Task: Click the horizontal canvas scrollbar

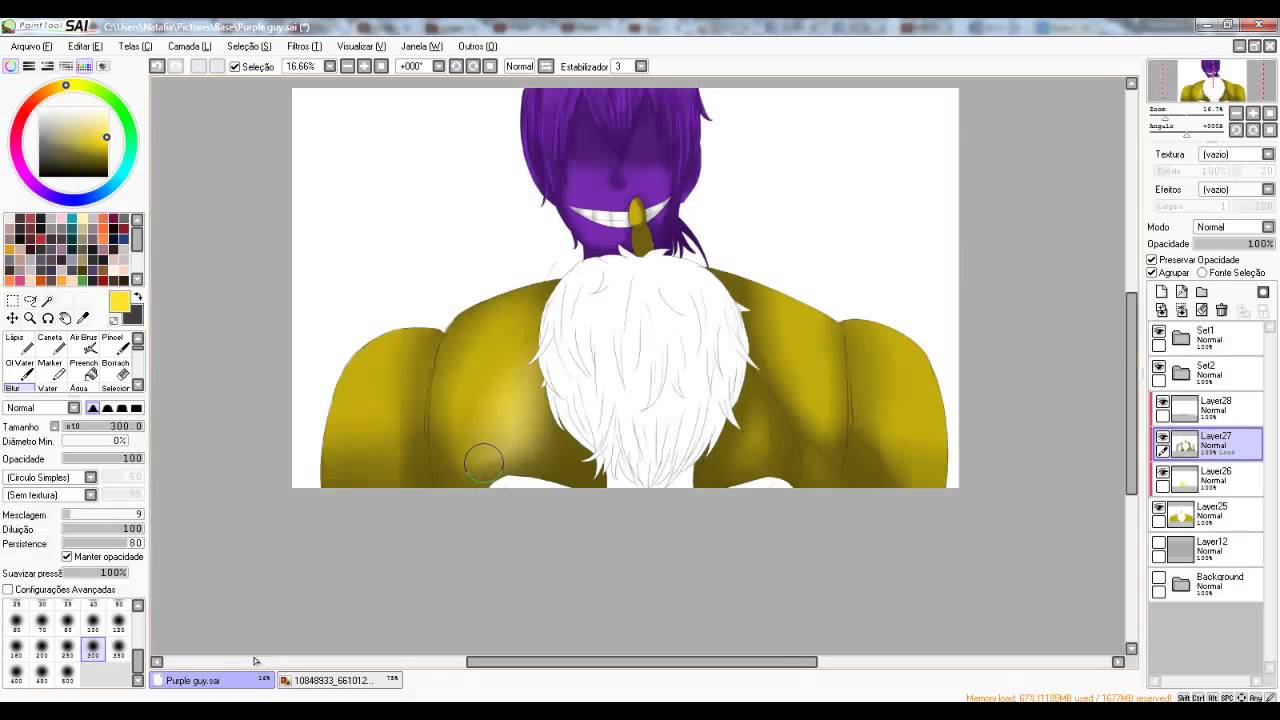Action: coord(641,662)
